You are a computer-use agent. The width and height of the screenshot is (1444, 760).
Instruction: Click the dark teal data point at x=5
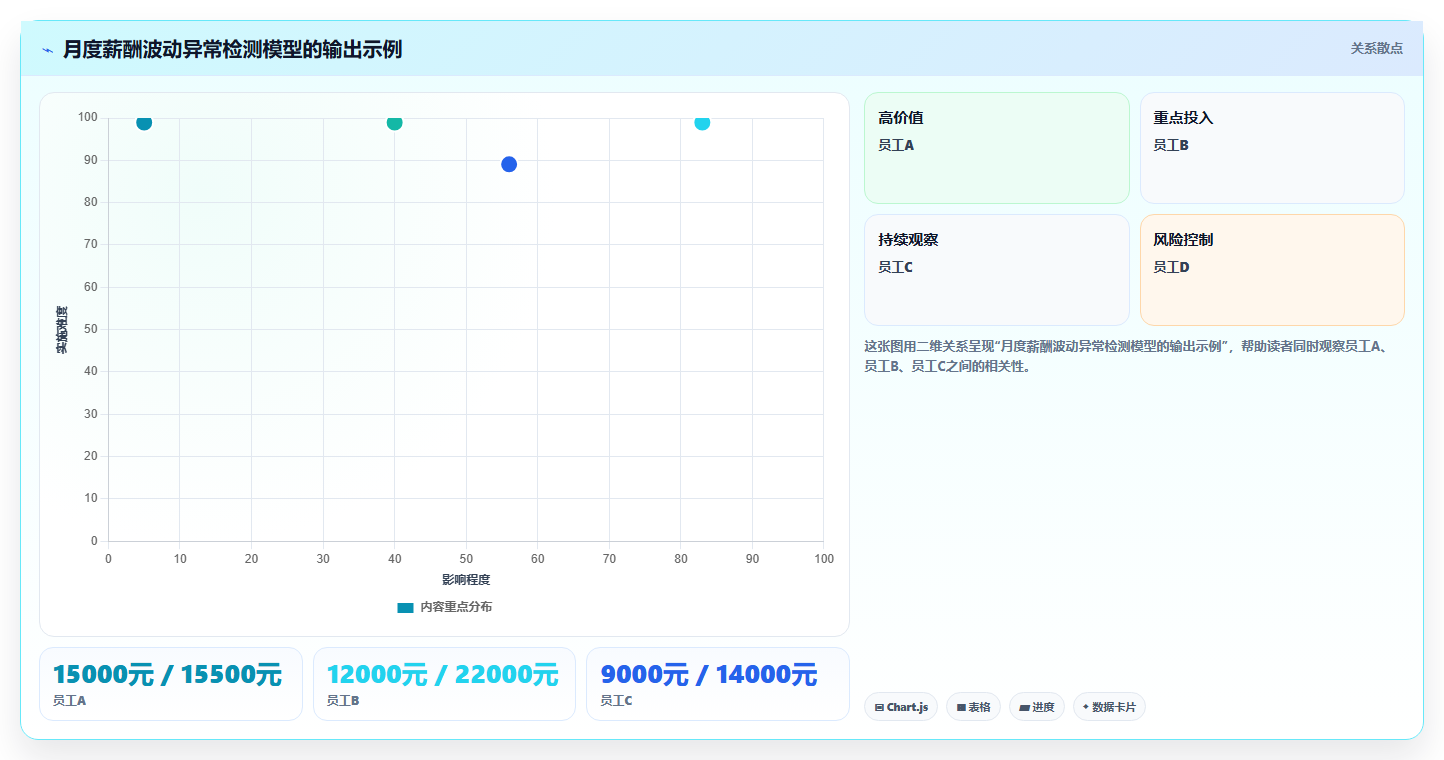[144, 122]
